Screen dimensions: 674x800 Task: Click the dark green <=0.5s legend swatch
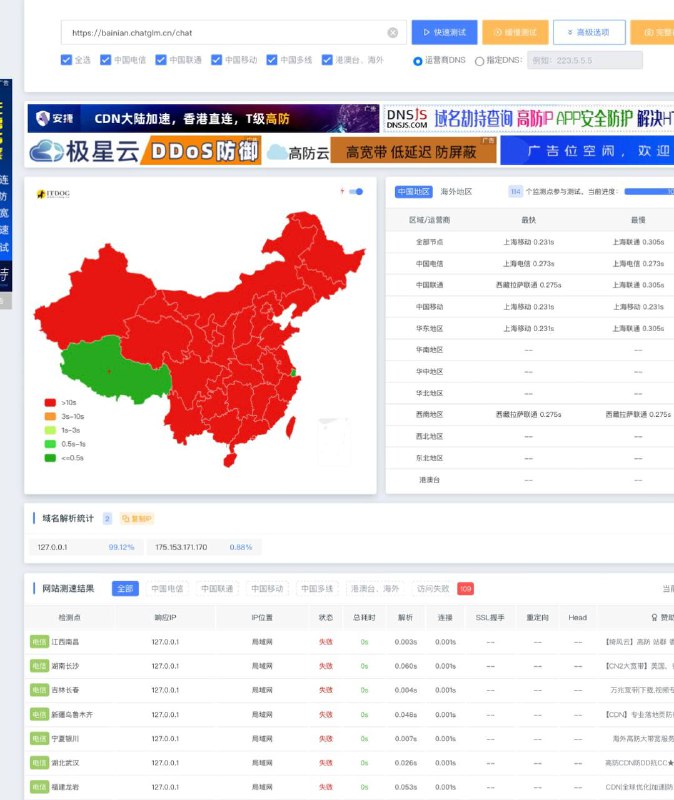coord(50,458)
